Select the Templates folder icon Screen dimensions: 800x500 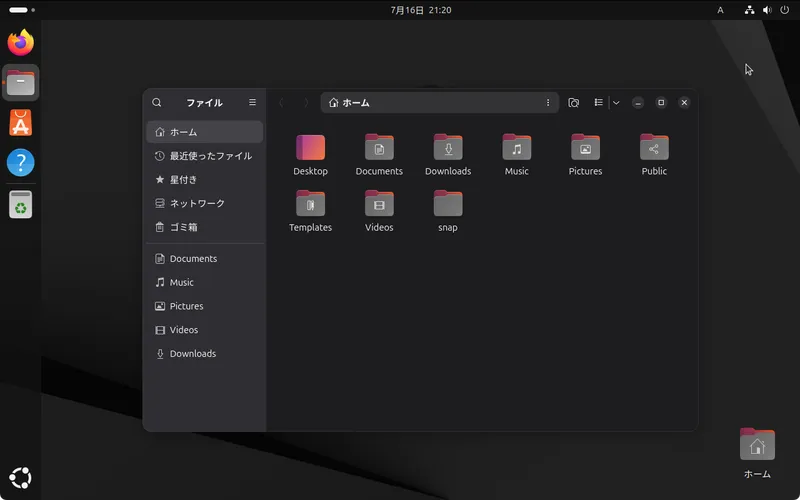pyautogui.click(x=310, y=204)
